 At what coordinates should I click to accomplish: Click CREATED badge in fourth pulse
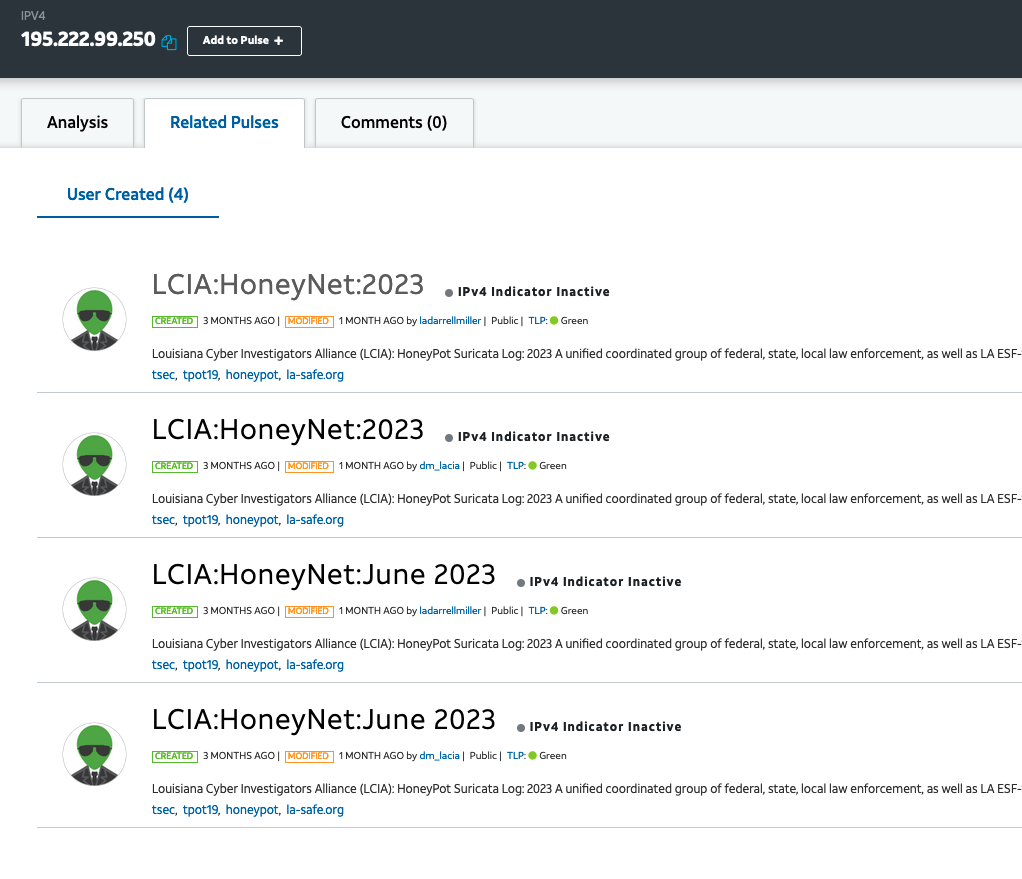click(175, 757)
